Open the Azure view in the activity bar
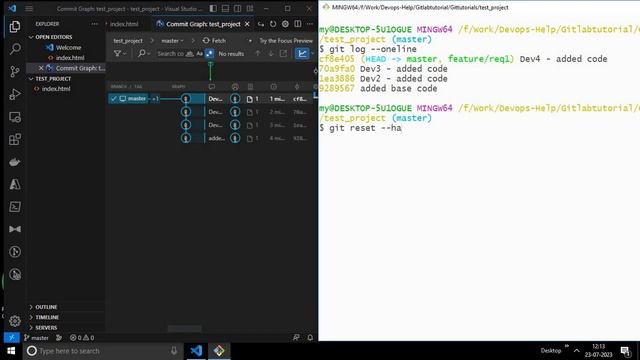Screen dimensions: 640x360 [15, 184]
